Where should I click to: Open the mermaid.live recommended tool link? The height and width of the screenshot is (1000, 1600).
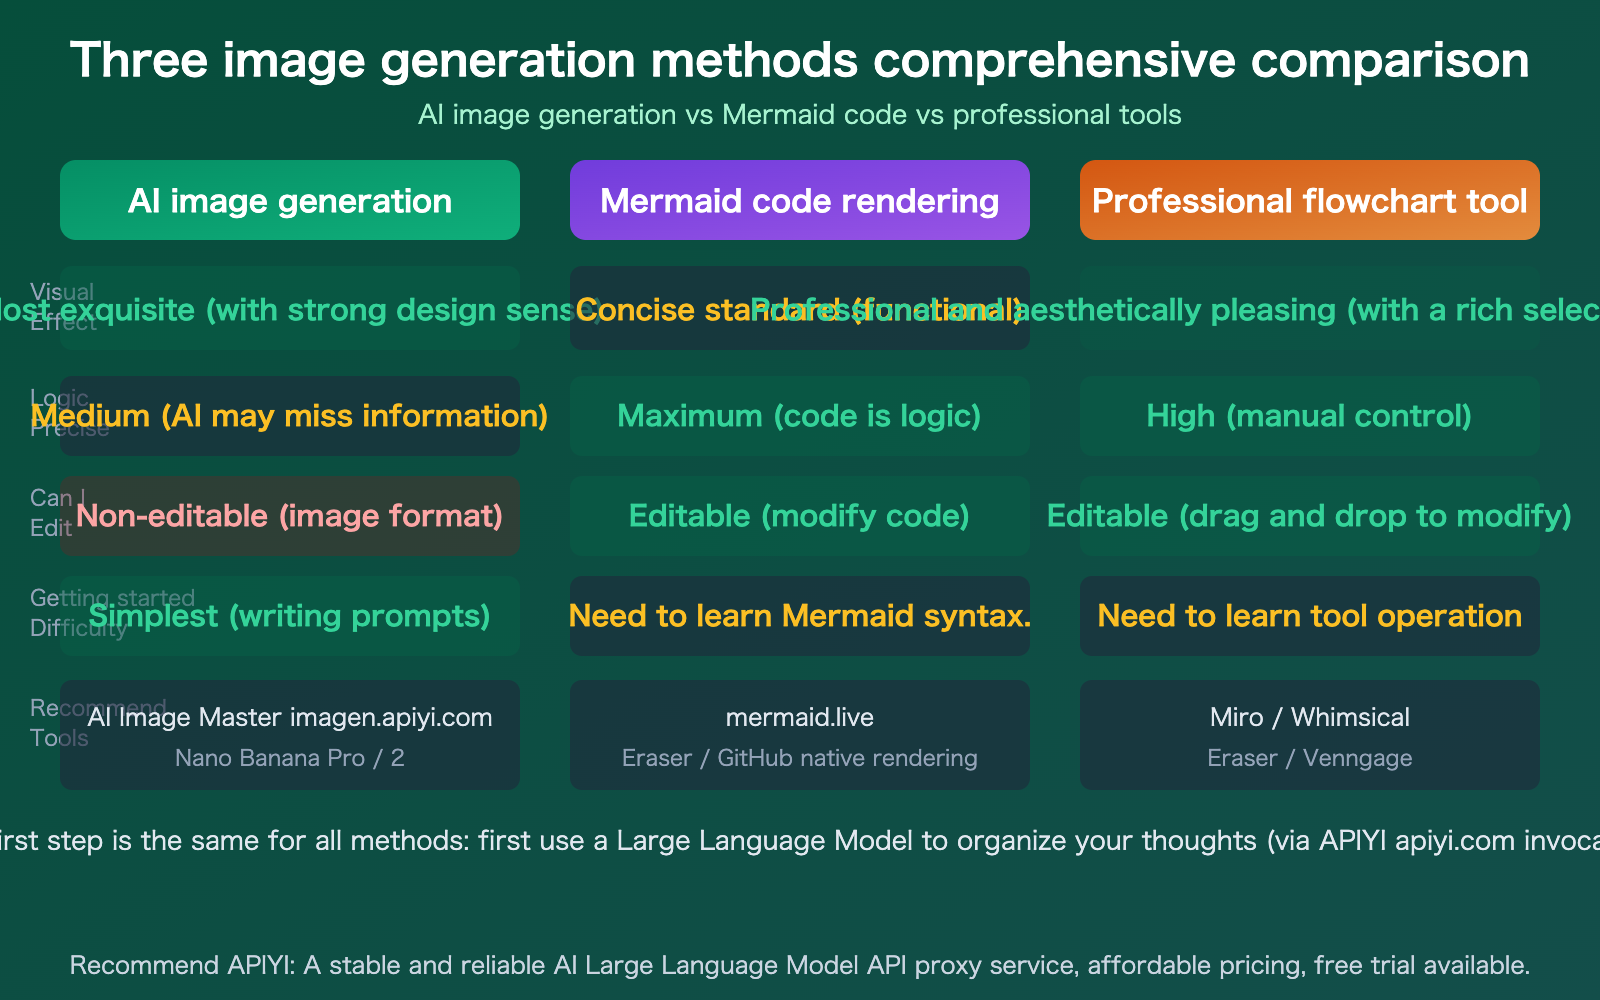point(799,717)
